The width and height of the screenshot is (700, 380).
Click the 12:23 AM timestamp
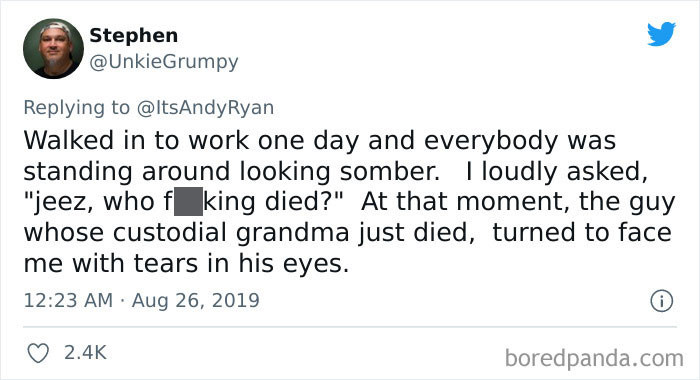point(68,300)
